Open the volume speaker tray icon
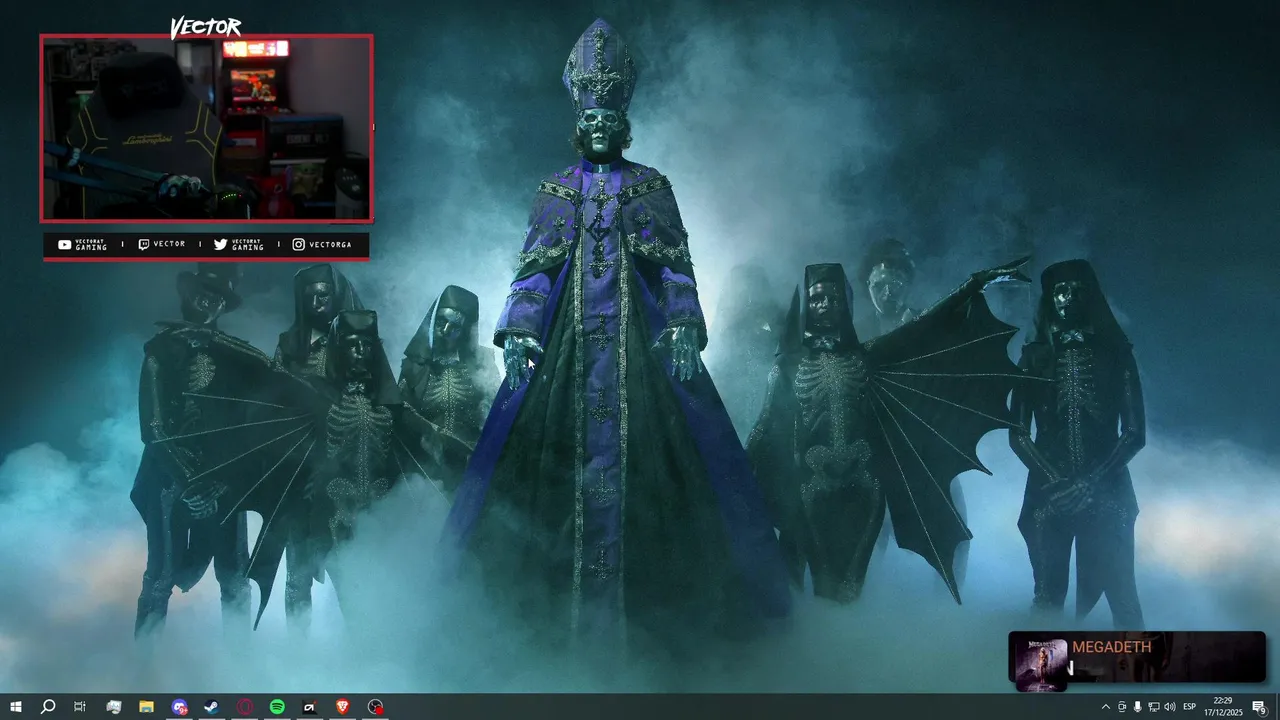1280x720 pixels. [x=1170, y=707]
